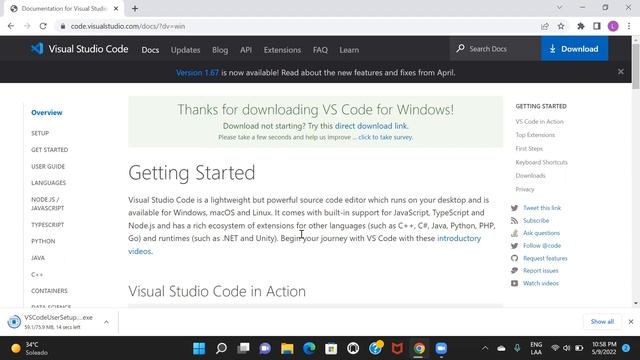The height and width of the screenshot is (360, 640).
Task: Click the click to take survey link
Action: pos(385,137)
